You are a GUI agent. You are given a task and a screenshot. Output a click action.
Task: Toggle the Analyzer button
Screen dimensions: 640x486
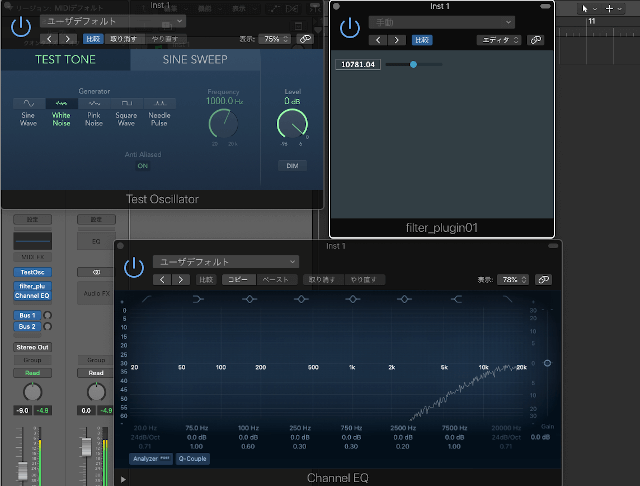pos(151,459)
